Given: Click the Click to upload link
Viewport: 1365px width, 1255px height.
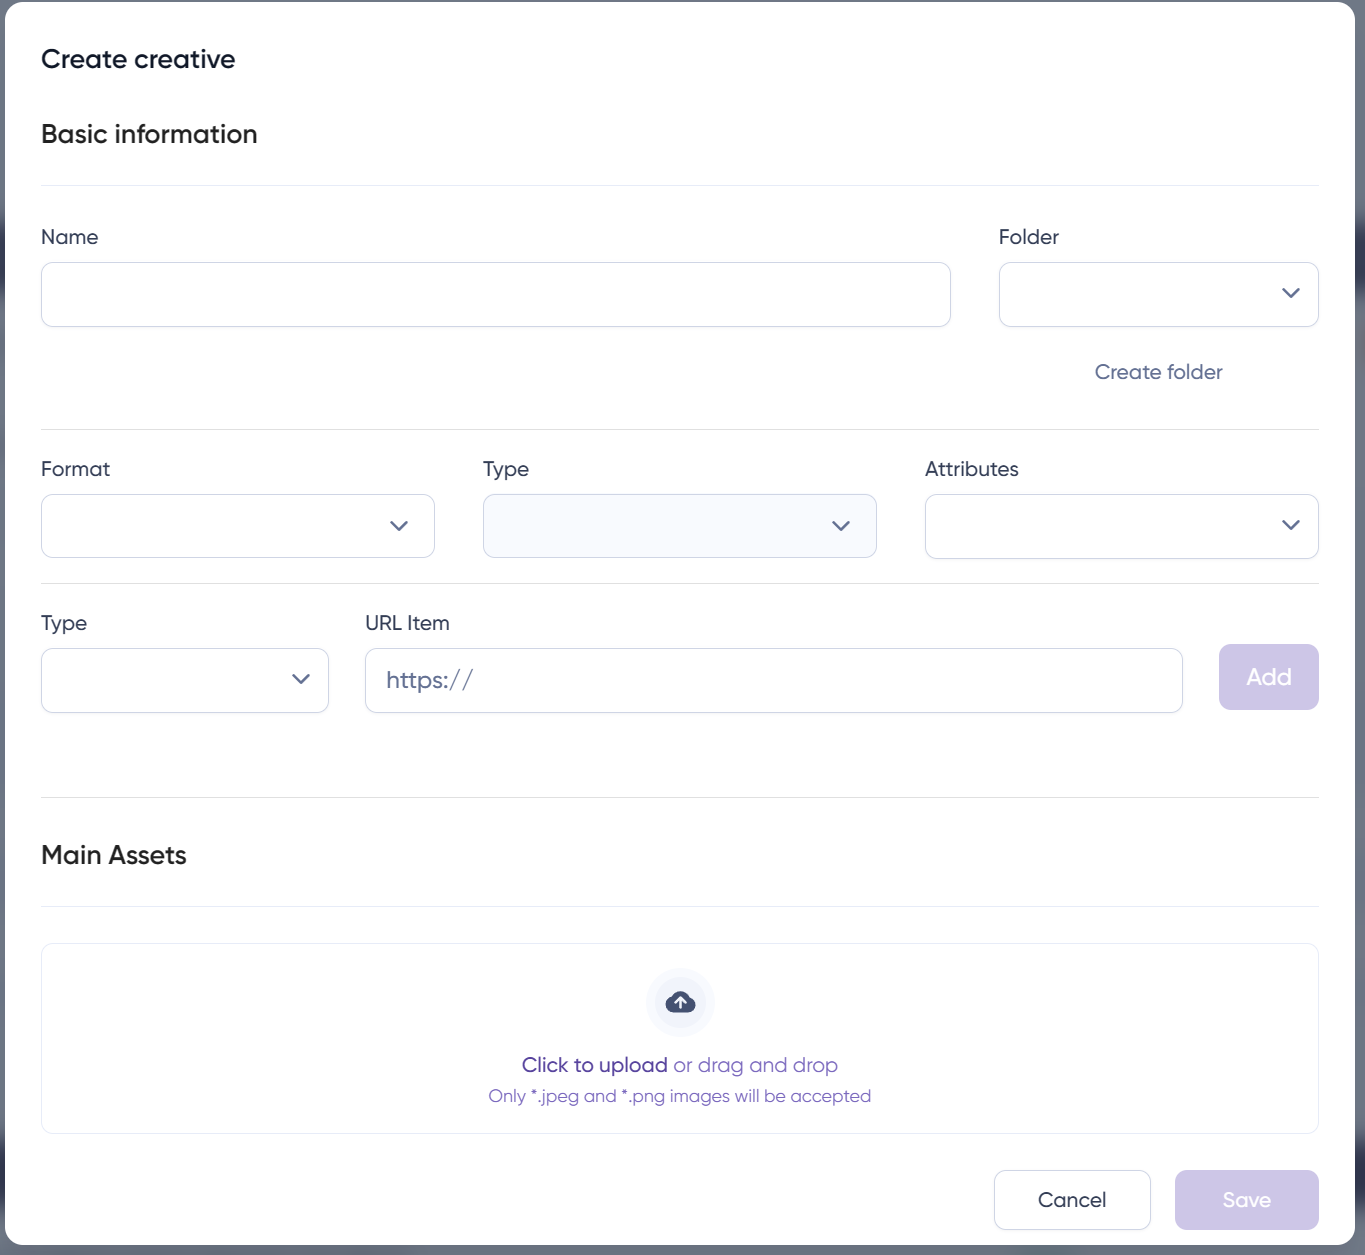Looking at the screenshot, I should 594,1064.
